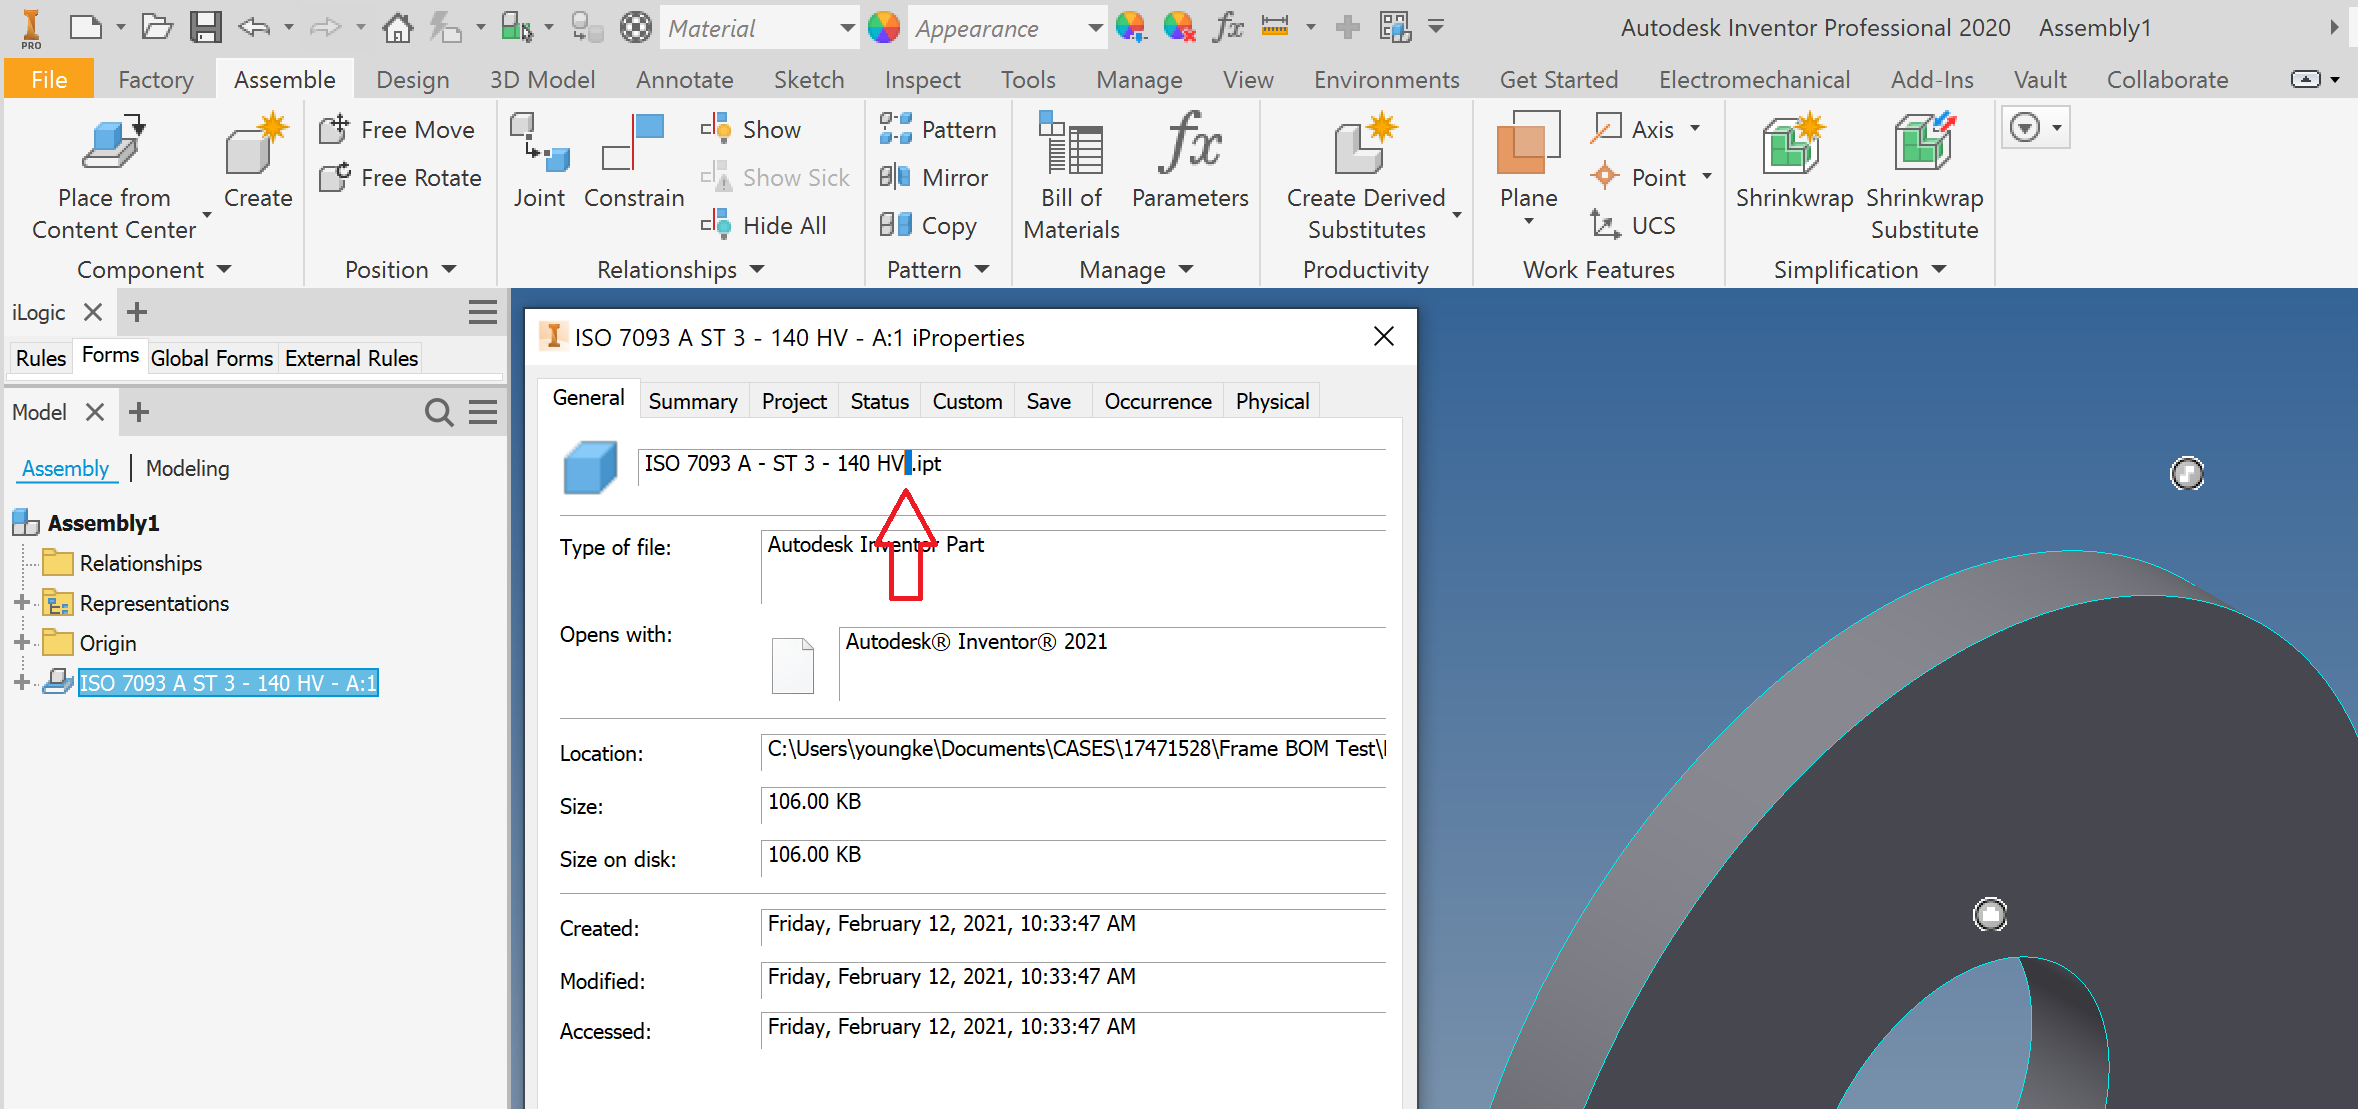Image resolution: width=2358 pixels, height=1109 pixels.
Task: Select the Free Rotate tool
Action: coord(400,177)
